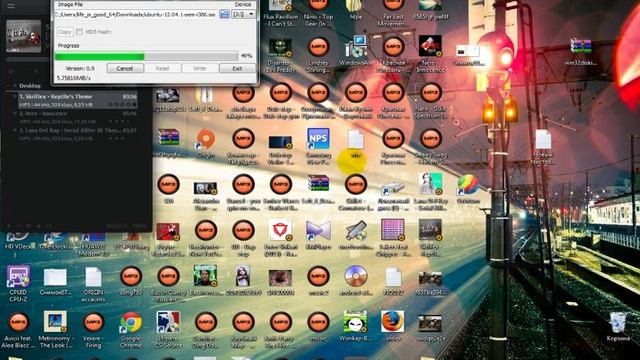This screenshot has width=640, height=360.
Task: Open the KMPlayer desktop shortcut
Action: tap(318, 235)
